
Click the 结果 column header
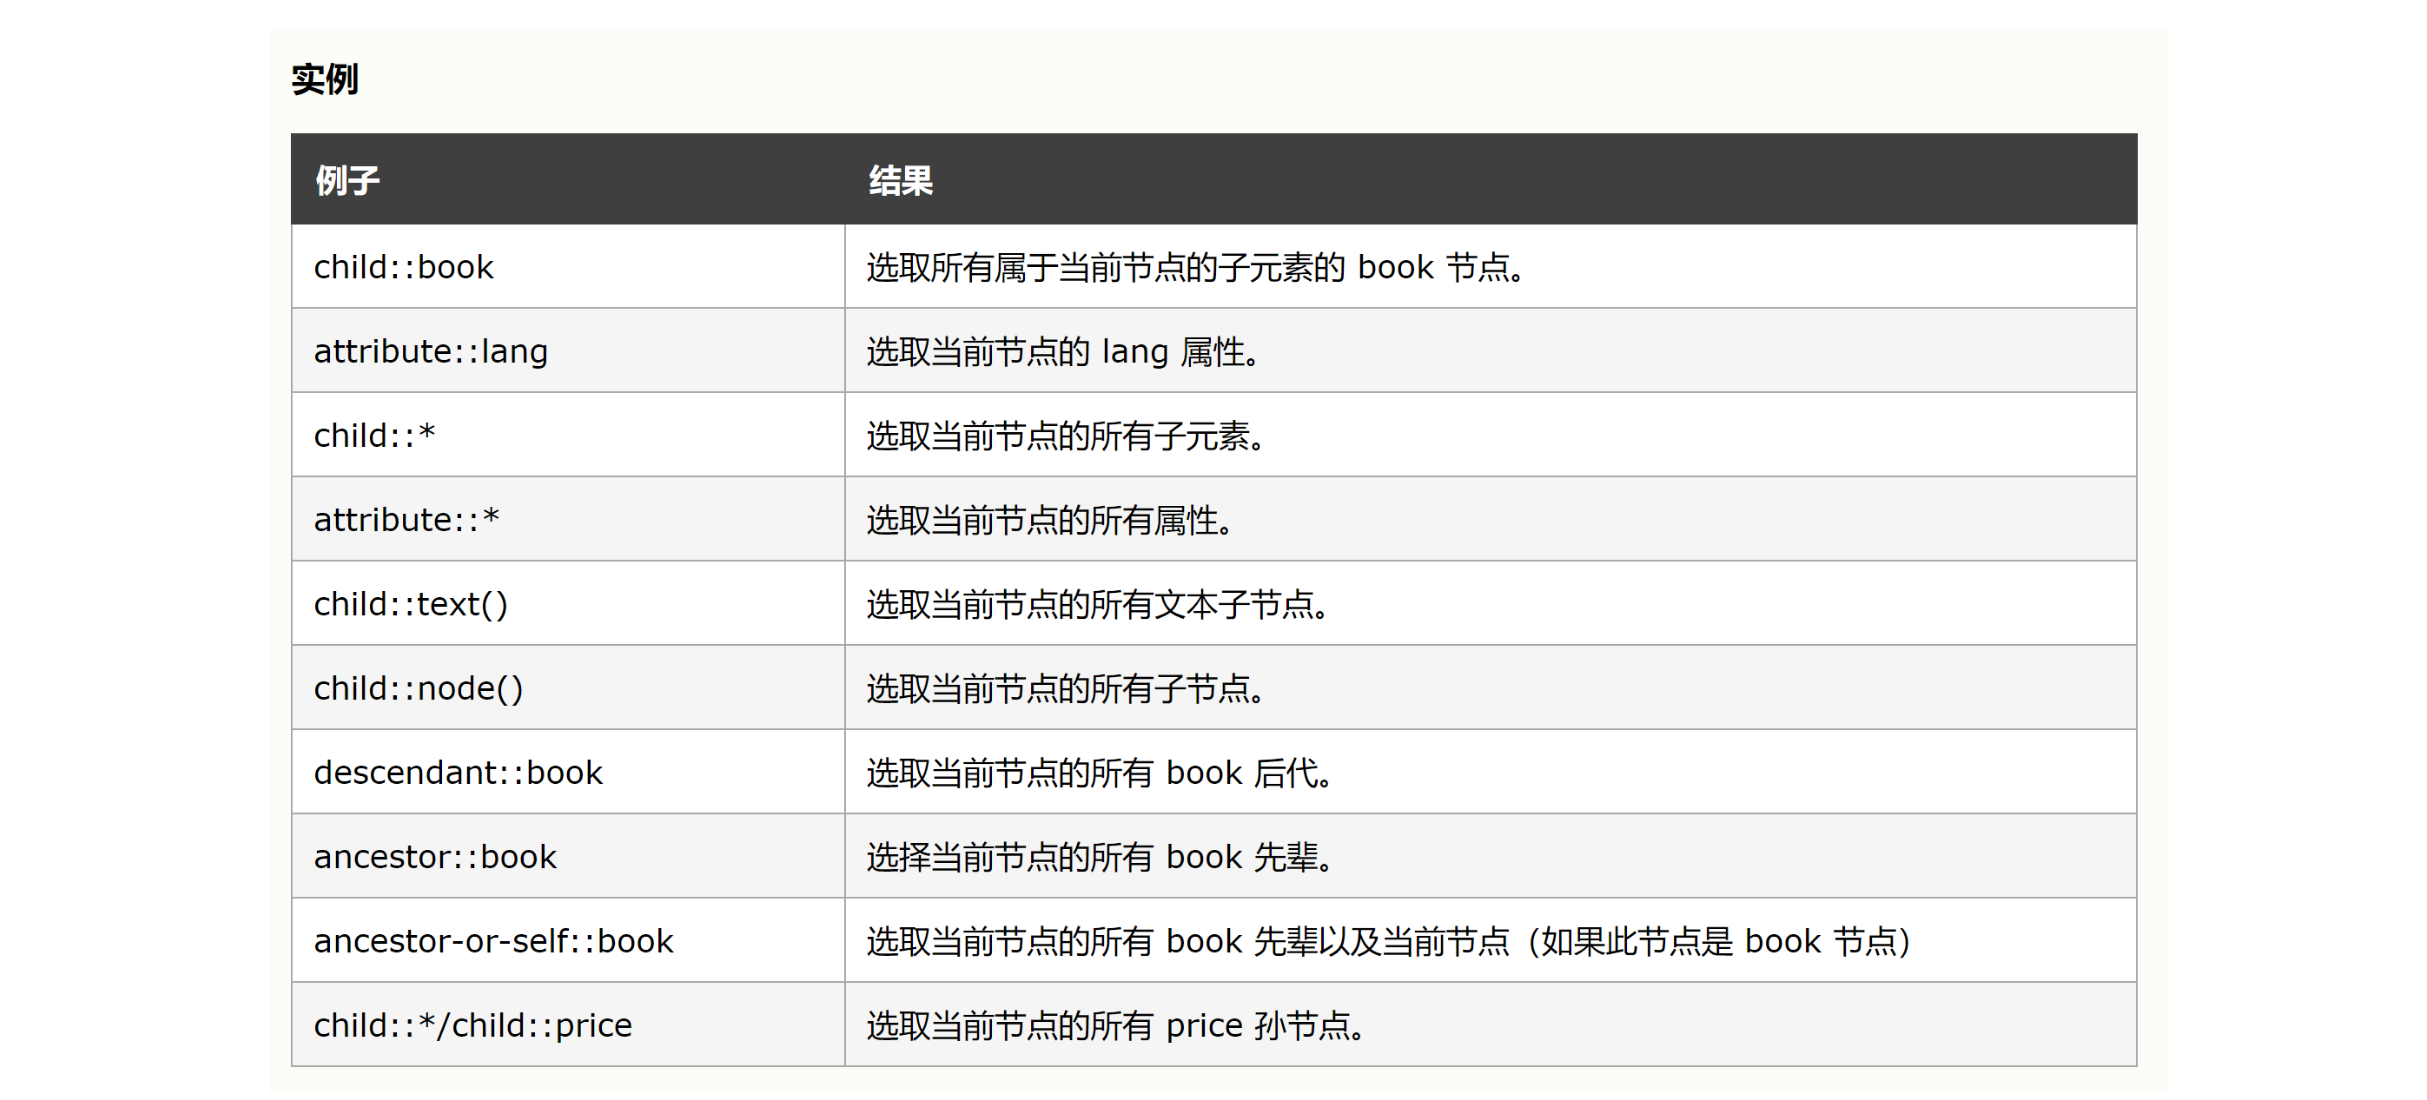coord(900,181)
